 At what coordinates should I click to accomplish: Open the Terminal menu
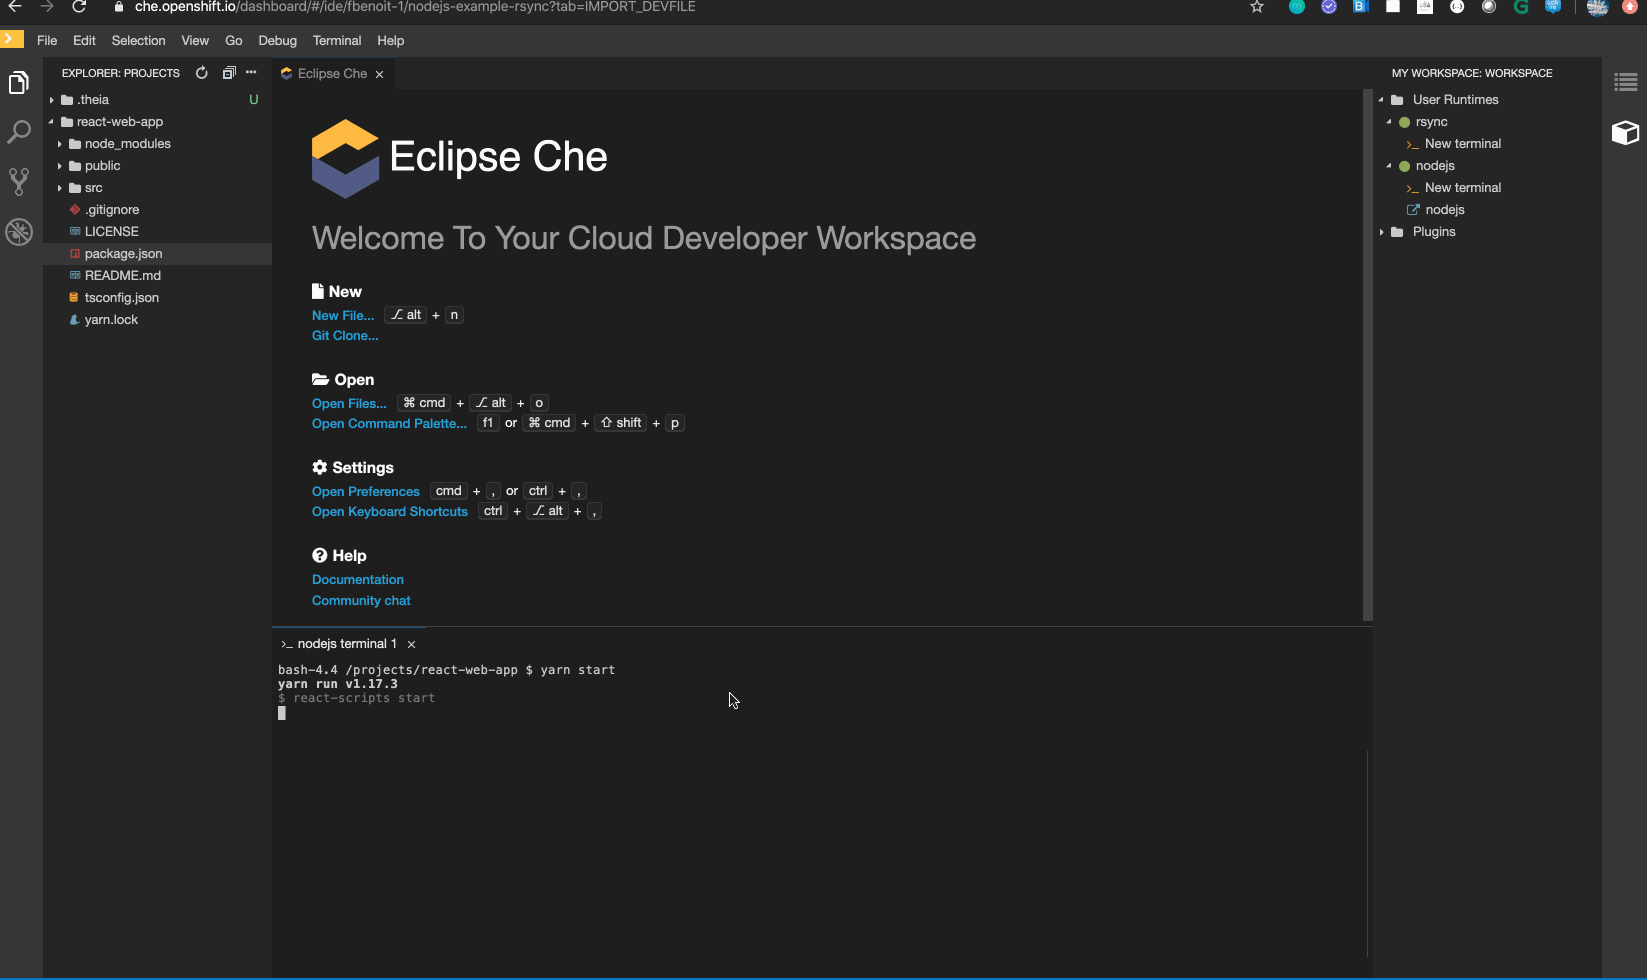337,40
